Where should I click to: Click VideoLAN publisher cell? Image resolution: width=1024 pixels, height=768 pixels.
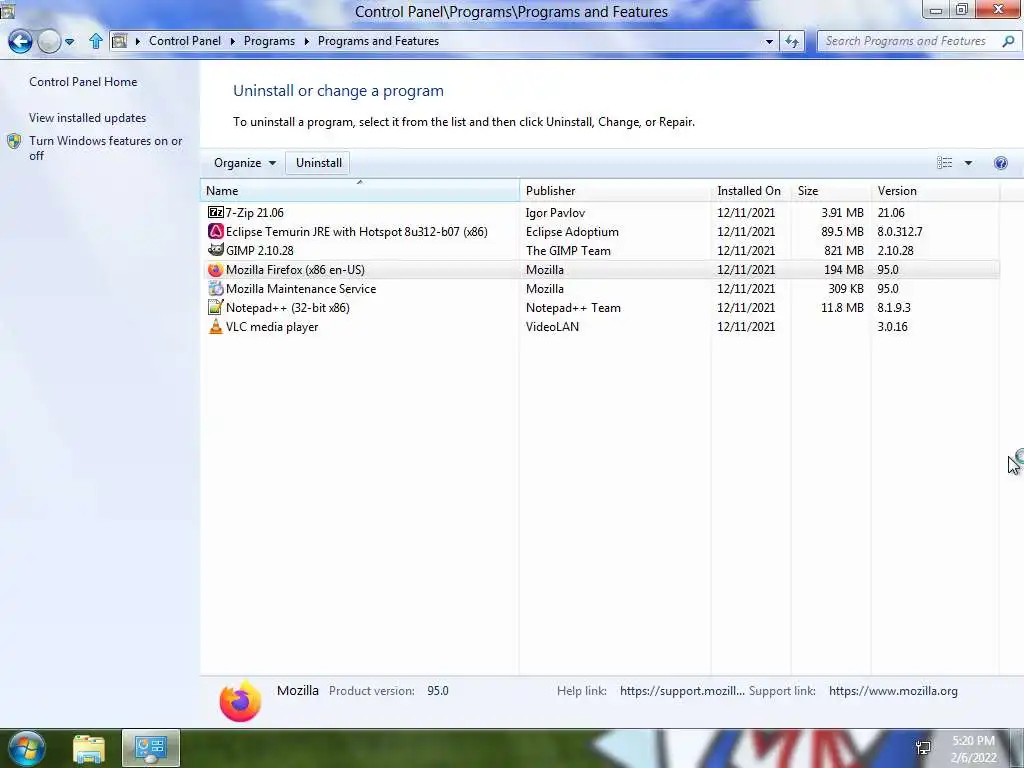click(552, 327)
